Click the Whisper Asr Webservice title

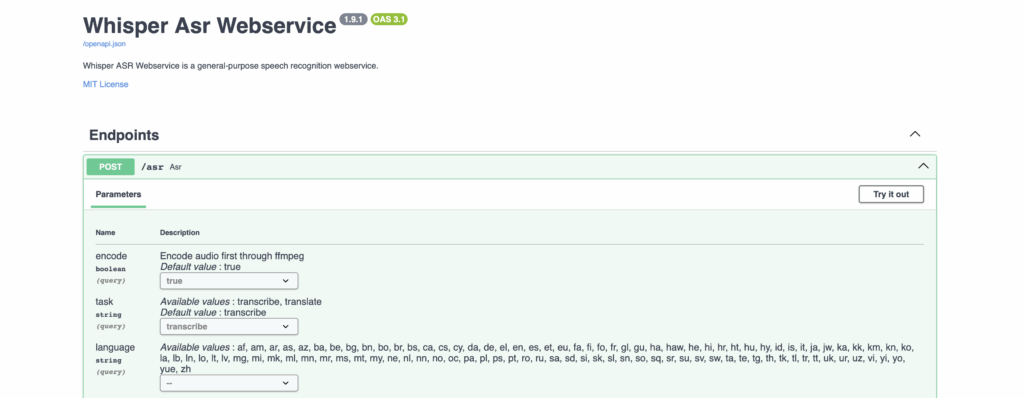click(210, 25)
